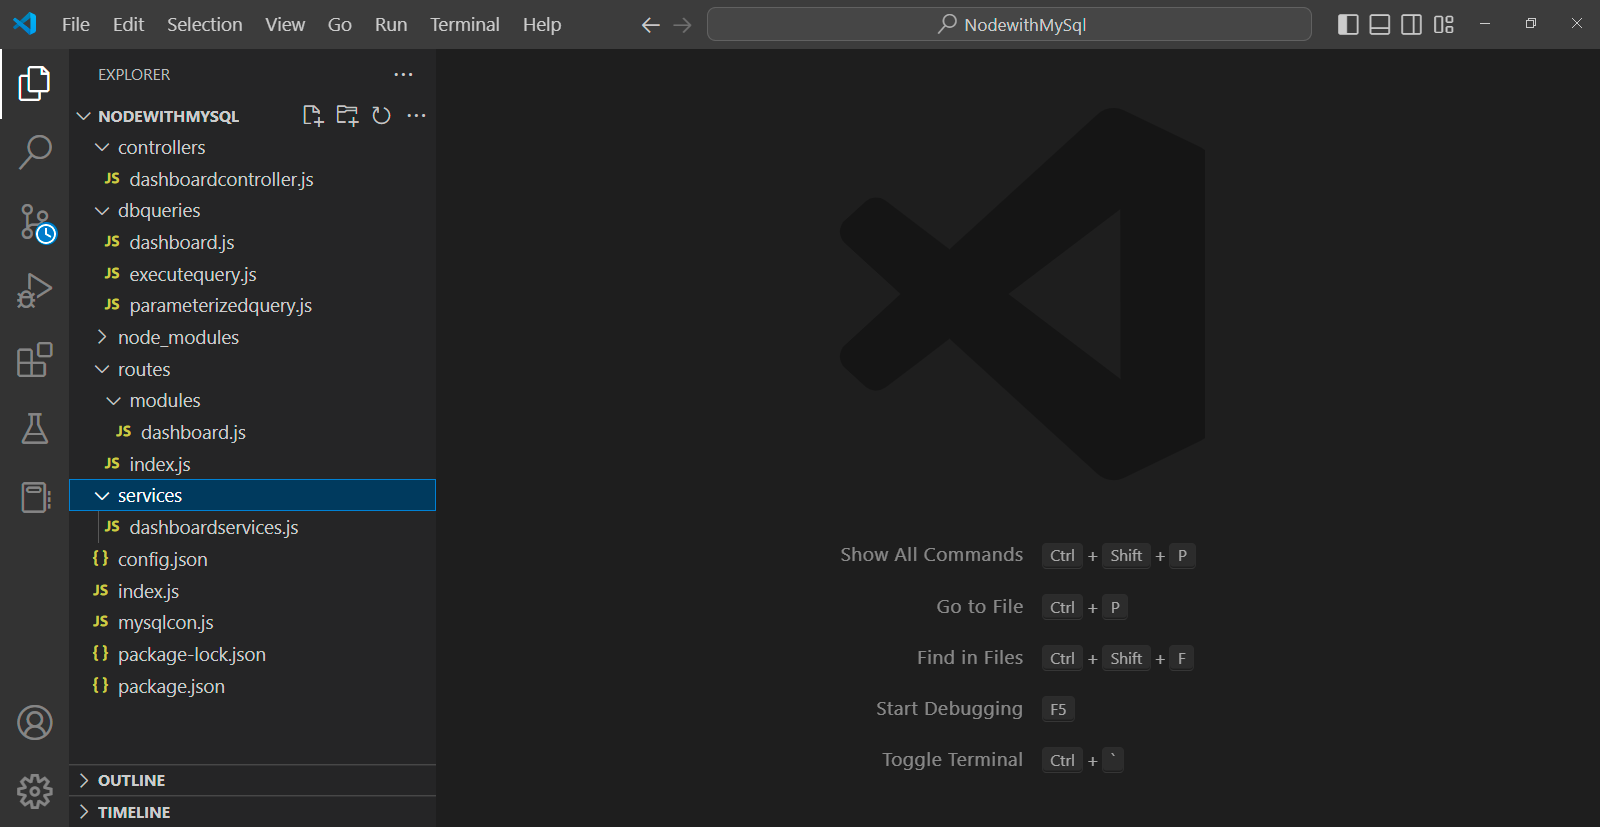Open Explorer views and more actions
Screen dimensions: 1600x827
(403, 75)
